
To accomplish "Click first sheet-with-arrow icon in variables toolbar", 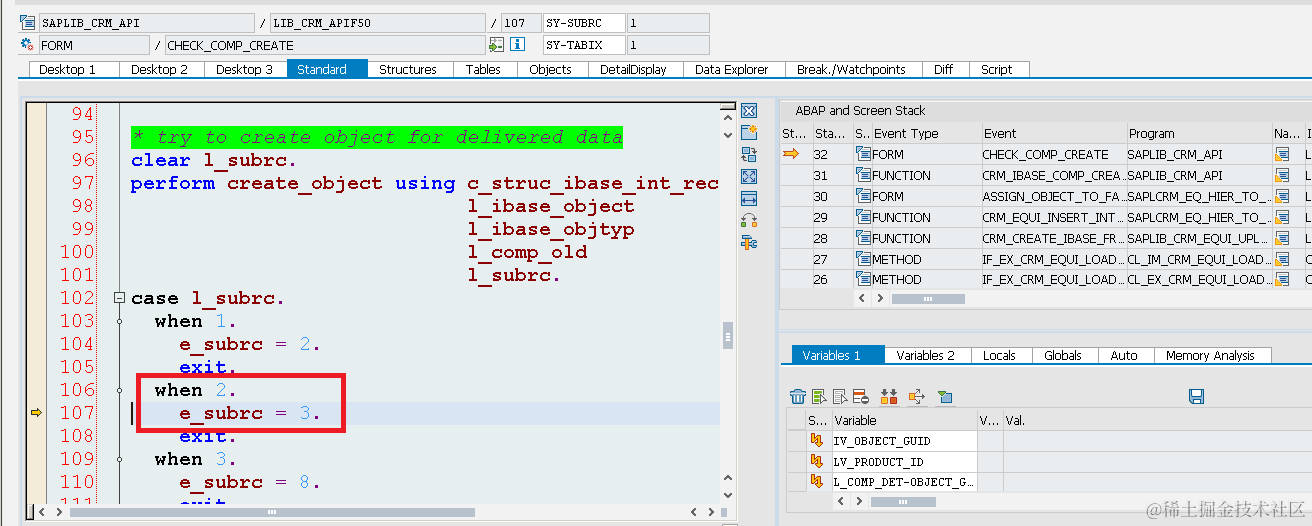I will point(819,397).
